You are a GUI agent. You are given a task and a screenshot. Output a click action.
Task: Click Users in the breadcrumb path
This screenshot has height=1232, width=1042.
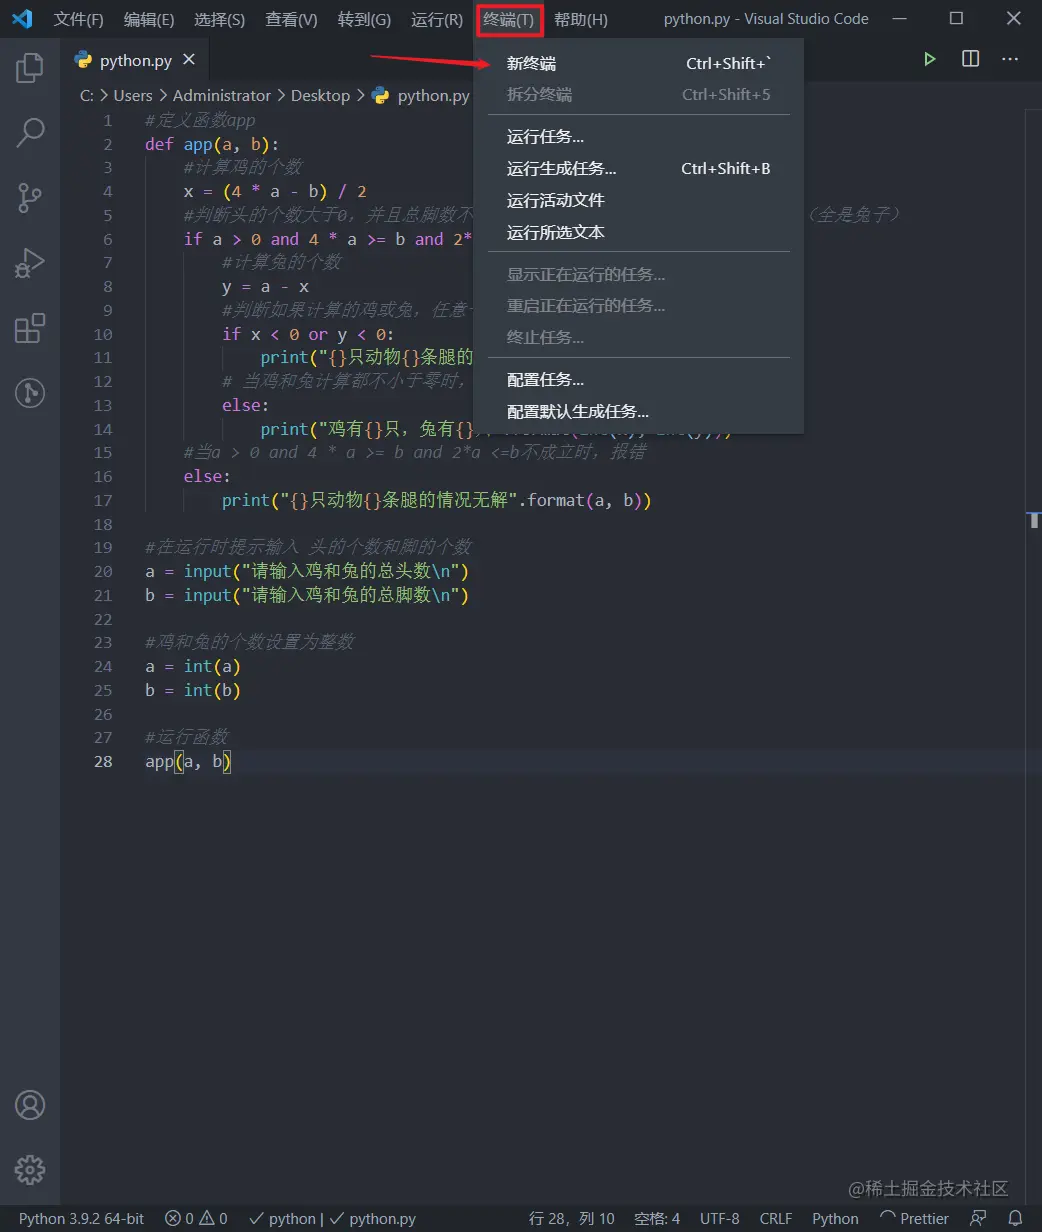[x=133, y=96]
